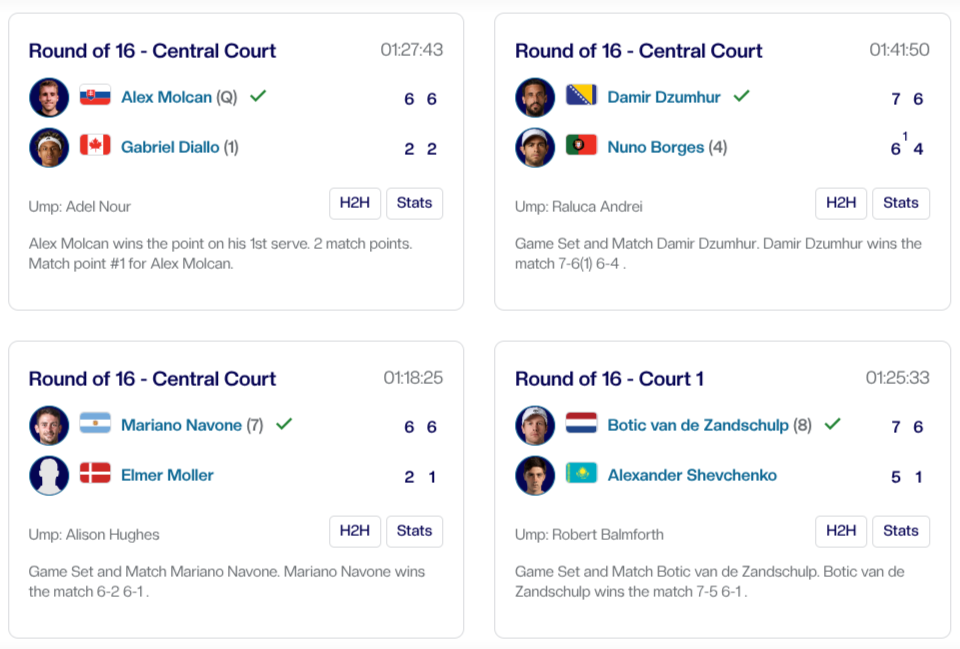Open Damir Dzumhur's player profile link

(664, 97)
